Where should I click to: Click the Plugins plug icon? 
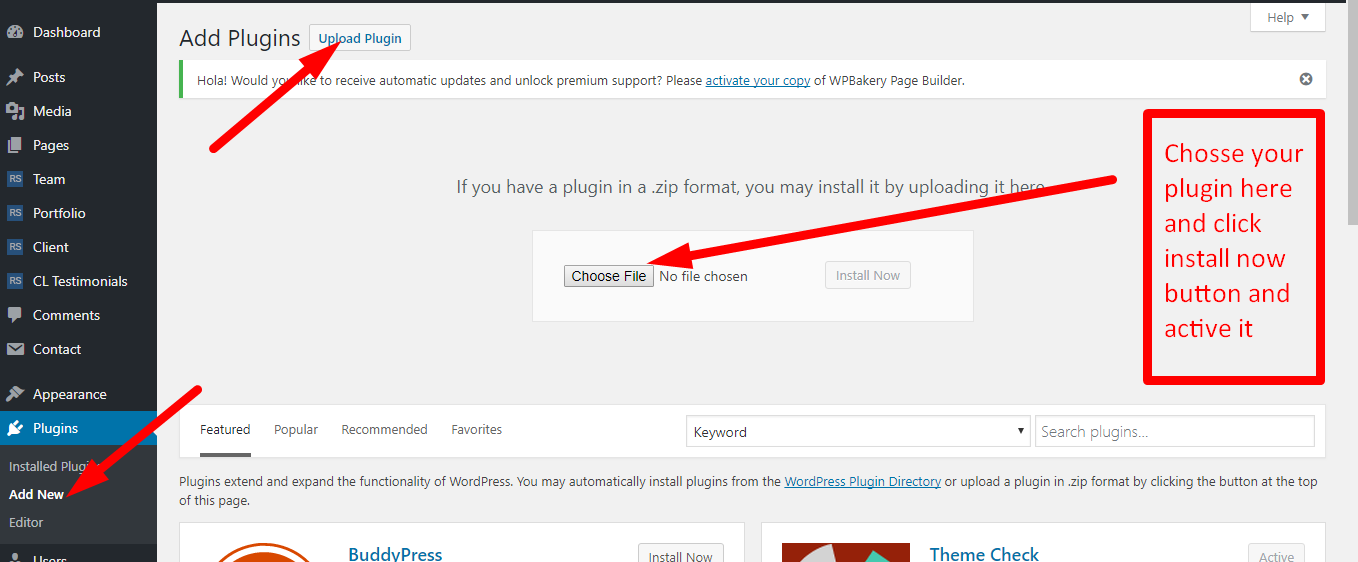tap(15, 428)
